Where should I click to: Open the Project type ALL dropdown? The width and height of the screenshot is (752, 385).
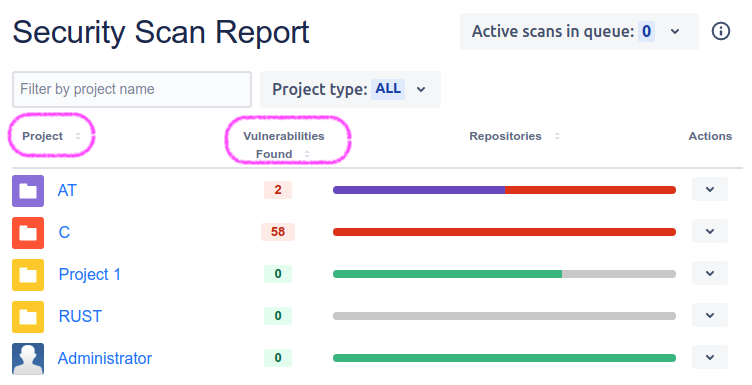pyautogui.click(x=350, y=89)
